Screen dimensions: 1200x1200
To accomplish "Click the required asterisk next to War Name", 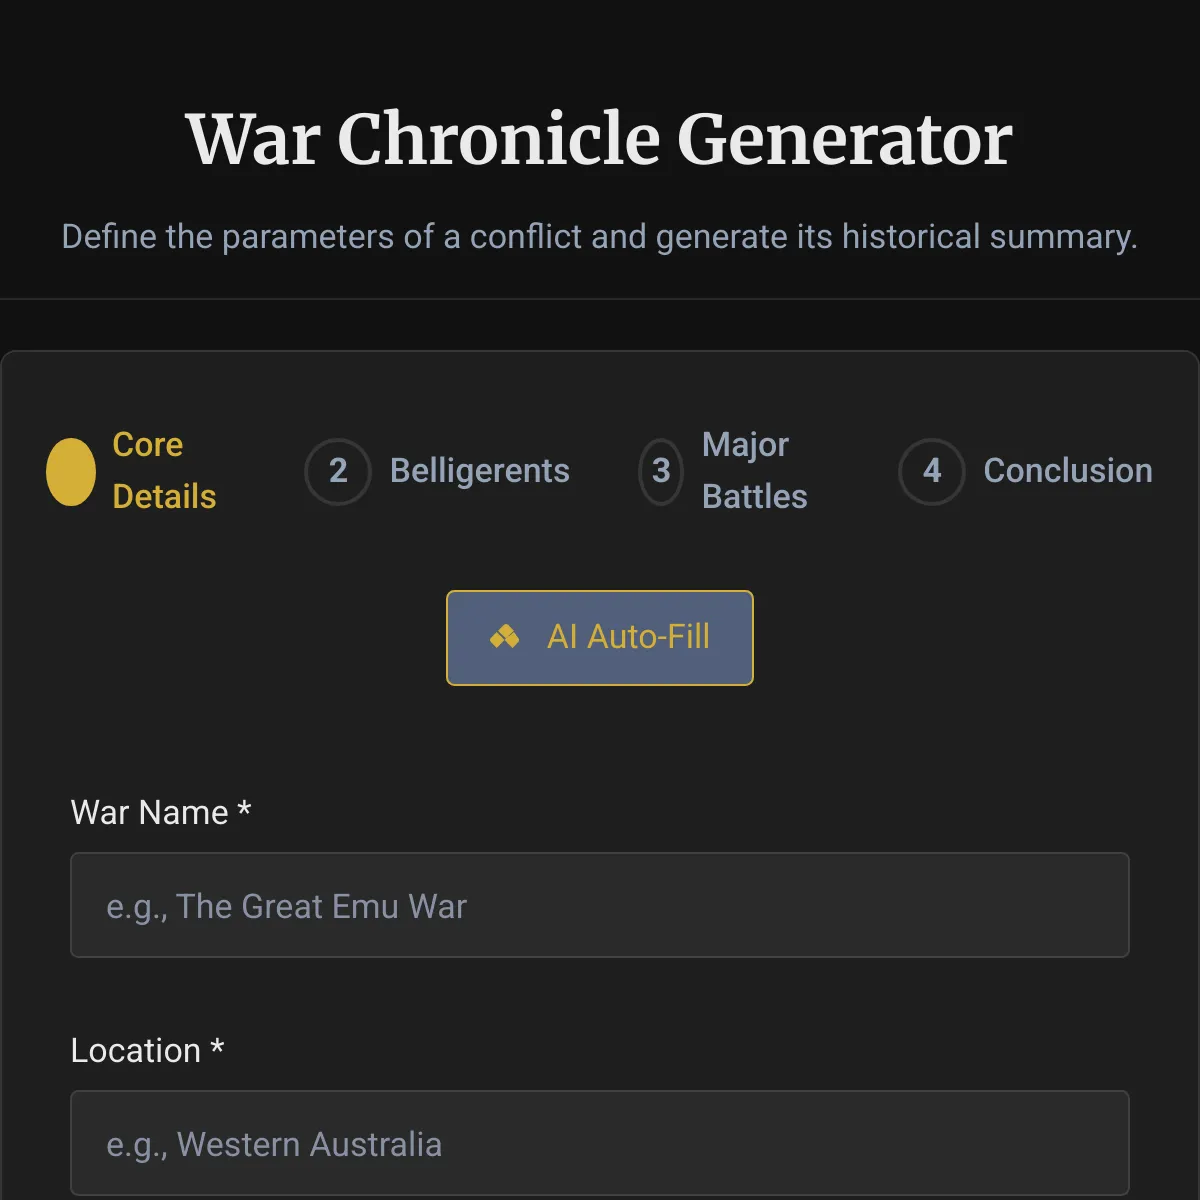I will point(244,808).
